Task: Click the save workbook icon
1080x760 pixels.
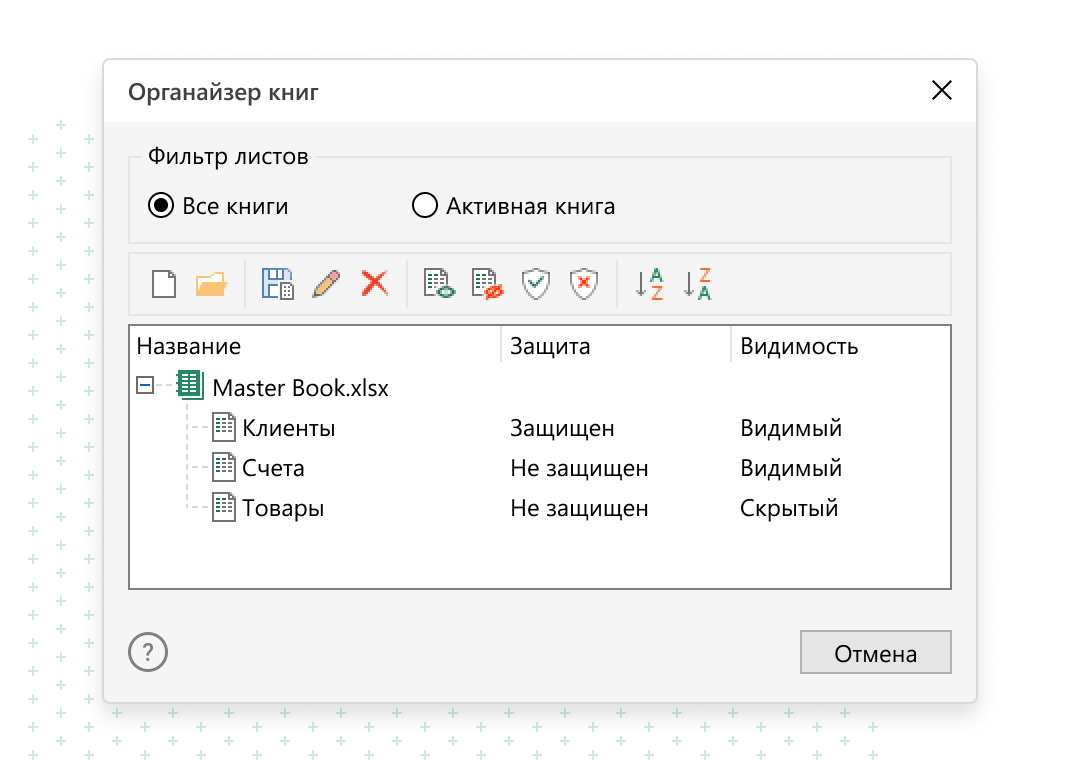Action: tap(277, 284)
